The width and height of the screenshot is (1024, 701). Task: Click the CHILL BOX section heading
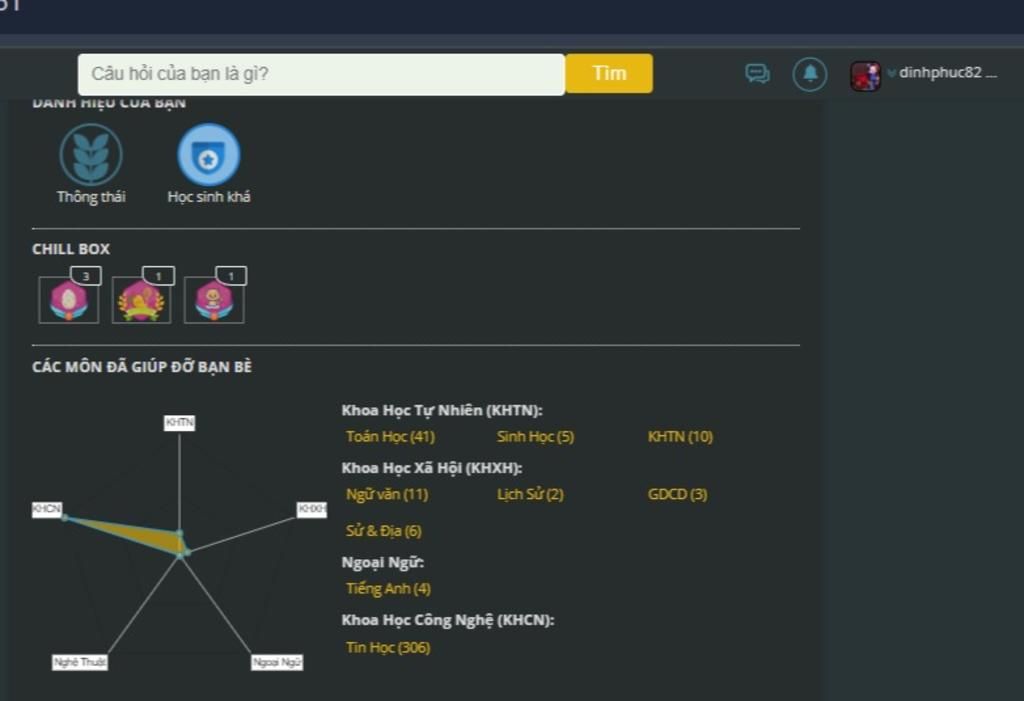pos(71,249)
